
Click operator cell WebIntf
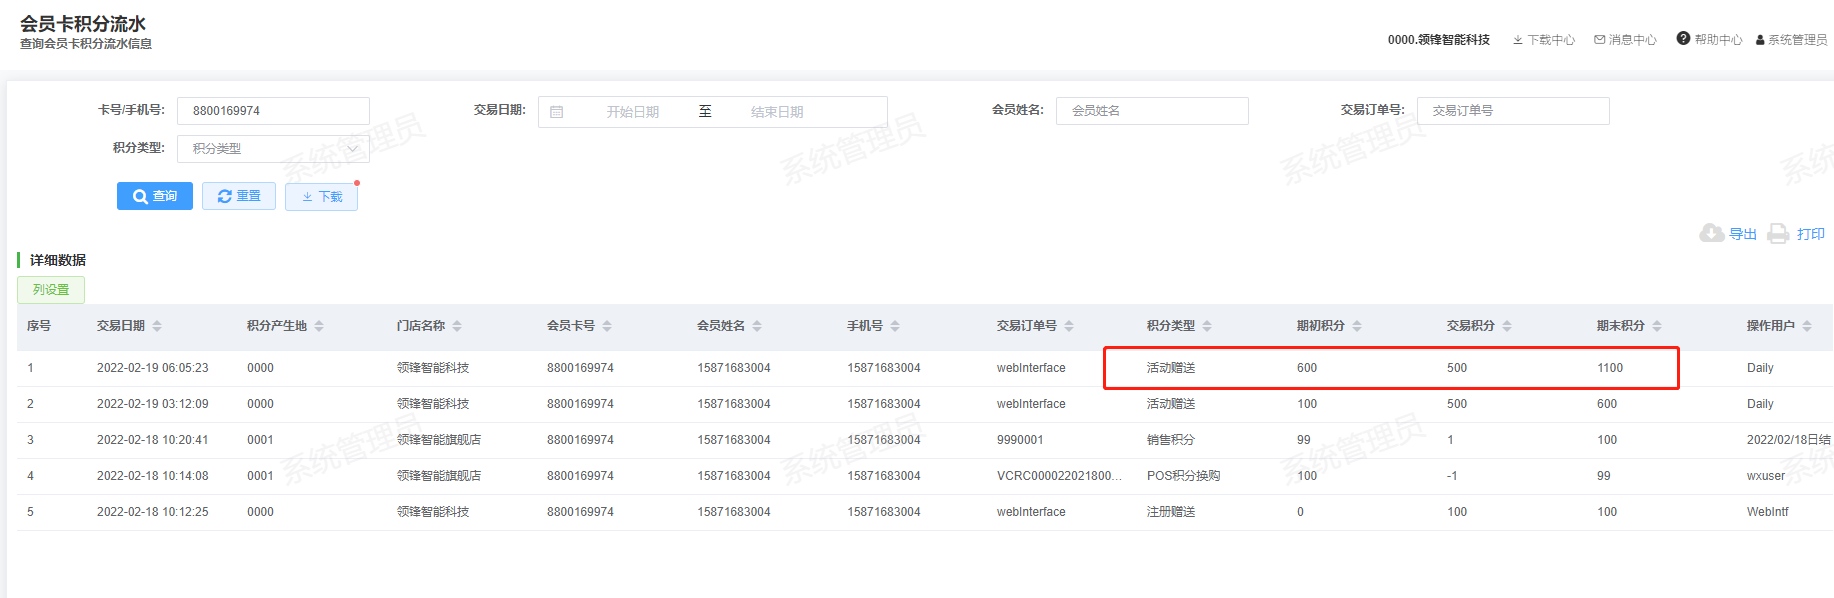(x=1768, y=512)
